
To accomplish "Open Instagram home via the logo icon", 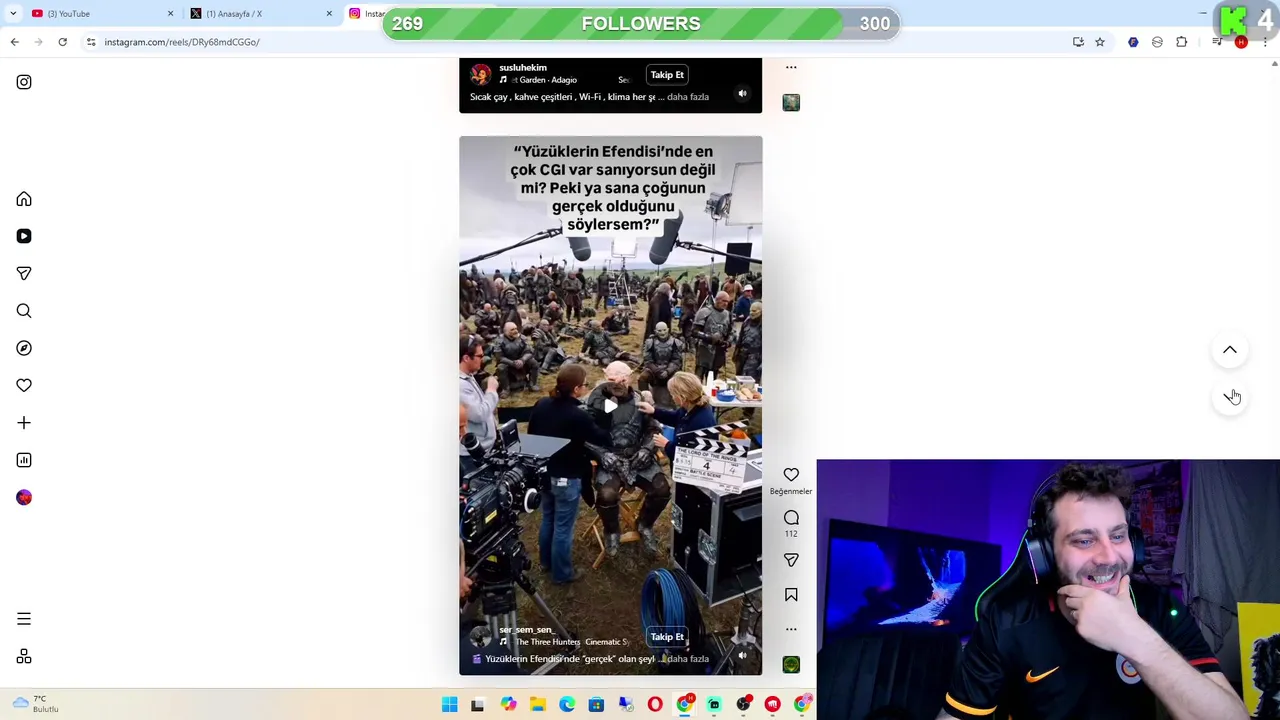I will pos(24,82).
